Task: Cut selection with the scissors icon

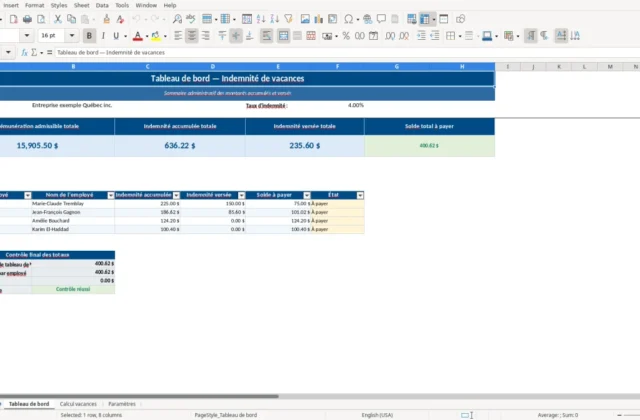Action: tap(58, 19)
